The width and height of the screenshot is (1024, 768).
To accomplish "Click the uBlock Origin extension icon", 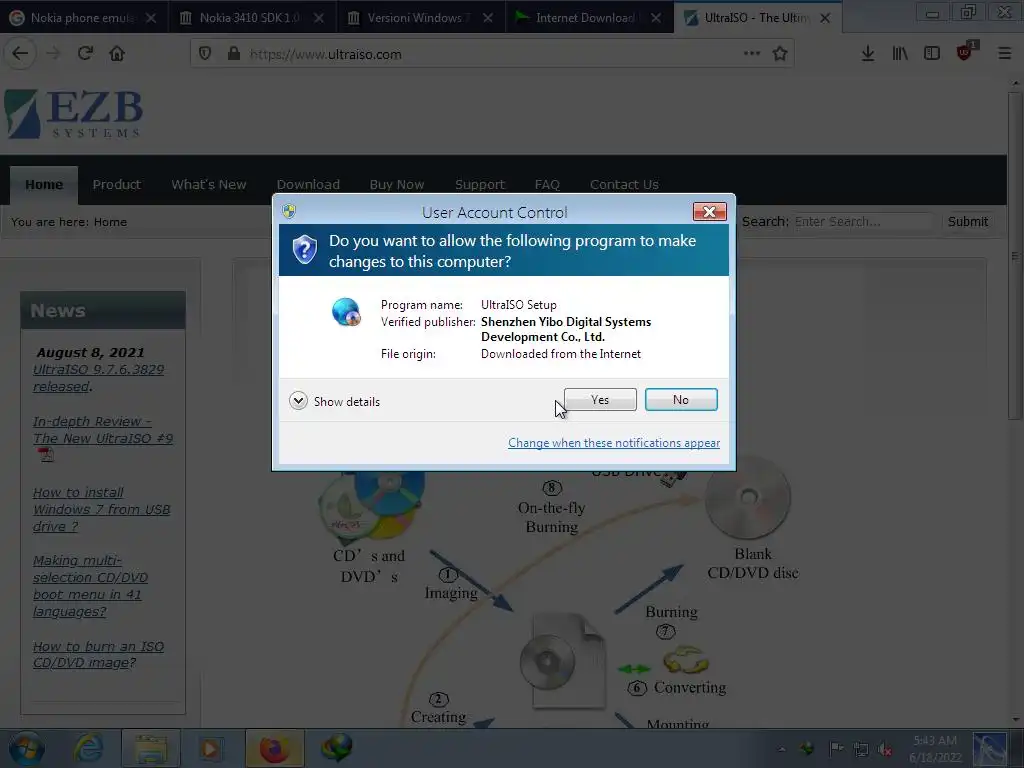I will click(965, 52).
